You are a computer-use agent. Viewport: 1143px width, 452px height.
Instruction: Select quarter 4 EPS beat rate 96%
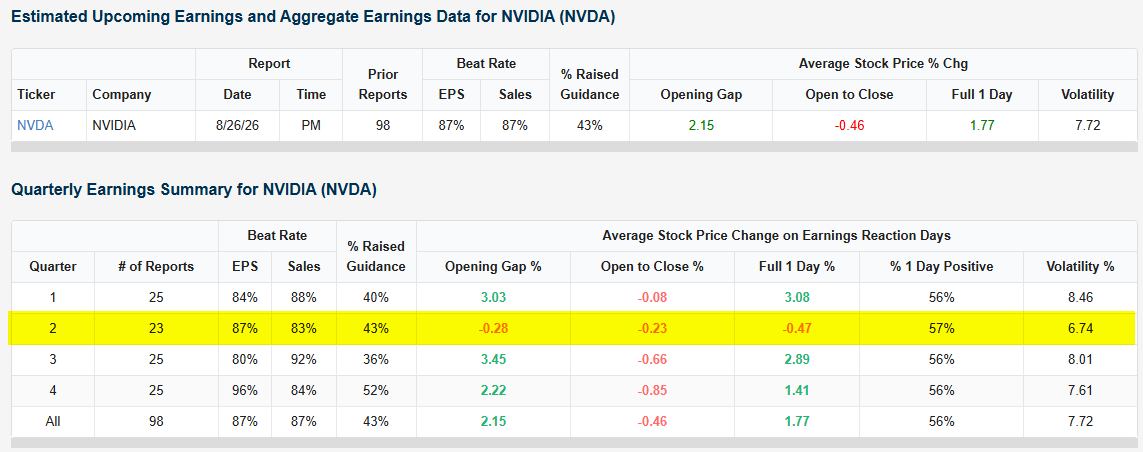click(x=246, y=390)
